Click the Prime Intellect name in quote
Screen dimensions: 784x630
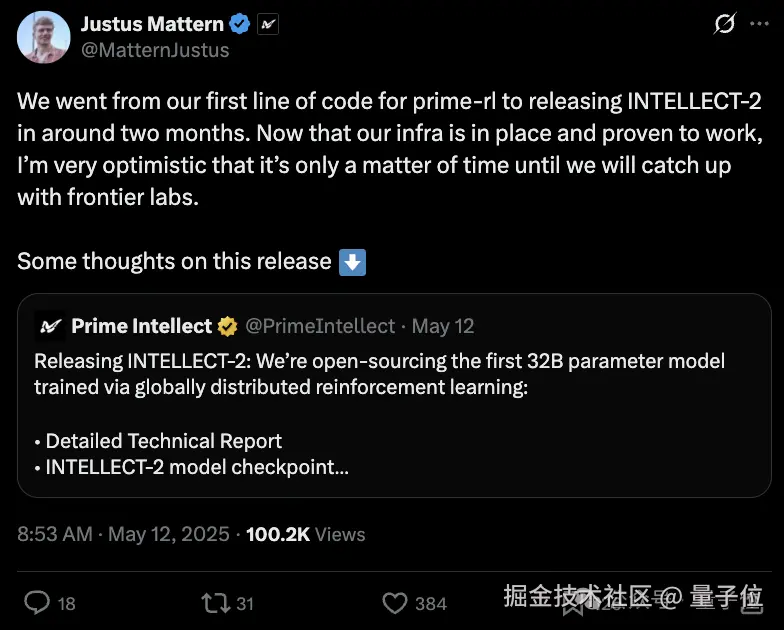[141, 326]
